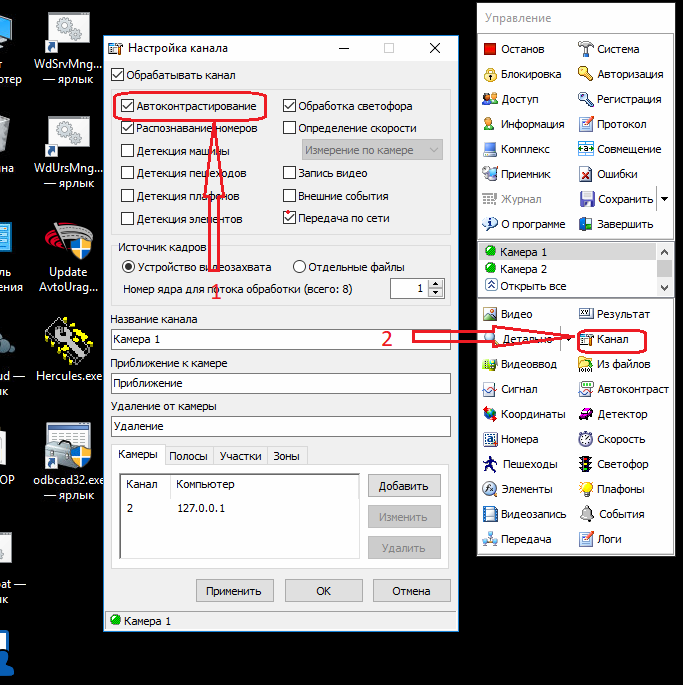The width and height of the screenshot is (683, 685).
Task: Switch to the Зоны tab
Action: click(286, 456)
